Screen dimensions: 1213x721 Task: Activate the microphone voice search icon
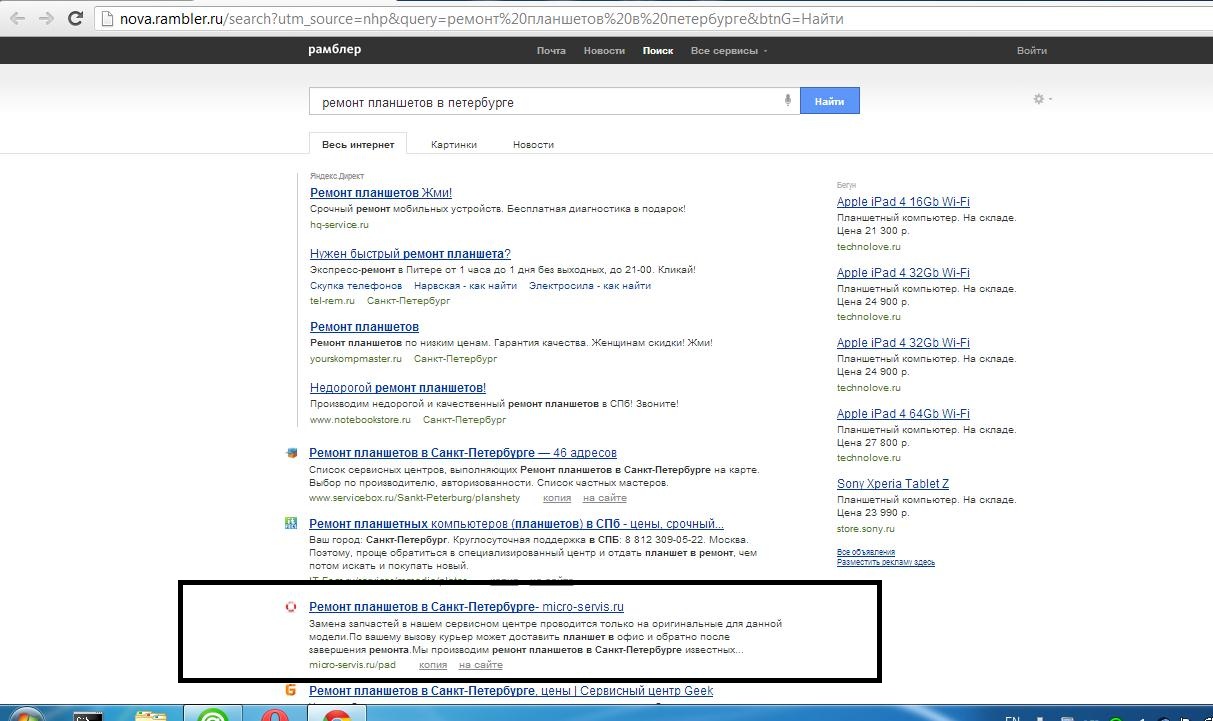788,101
